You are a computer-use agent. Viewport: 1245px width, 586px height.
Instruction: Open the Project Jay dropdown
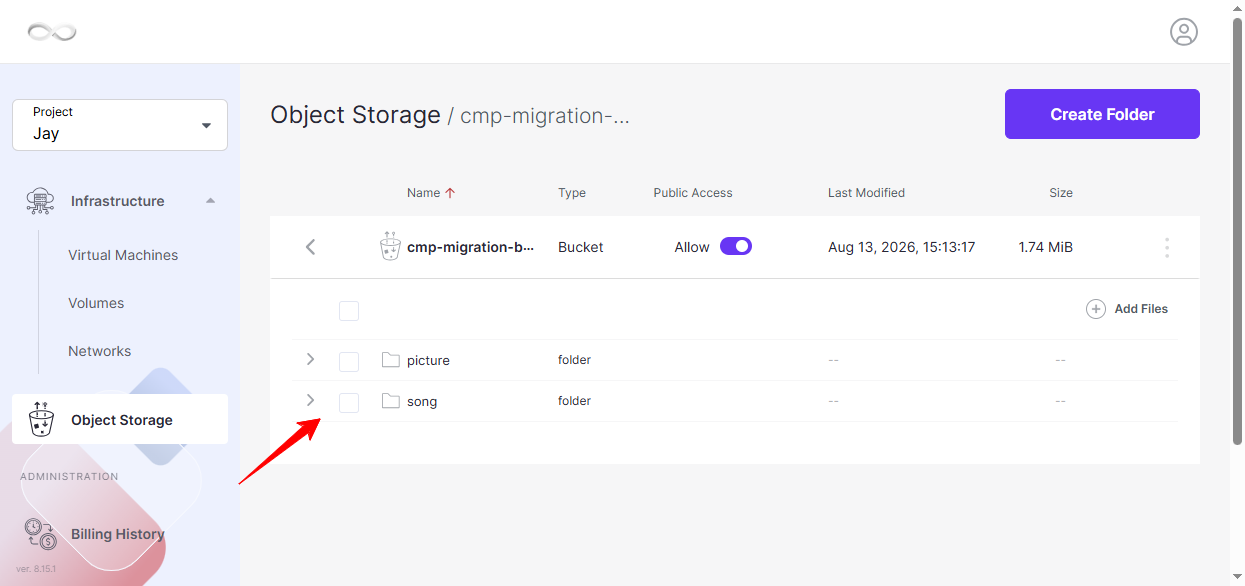[x=120, y=125]
